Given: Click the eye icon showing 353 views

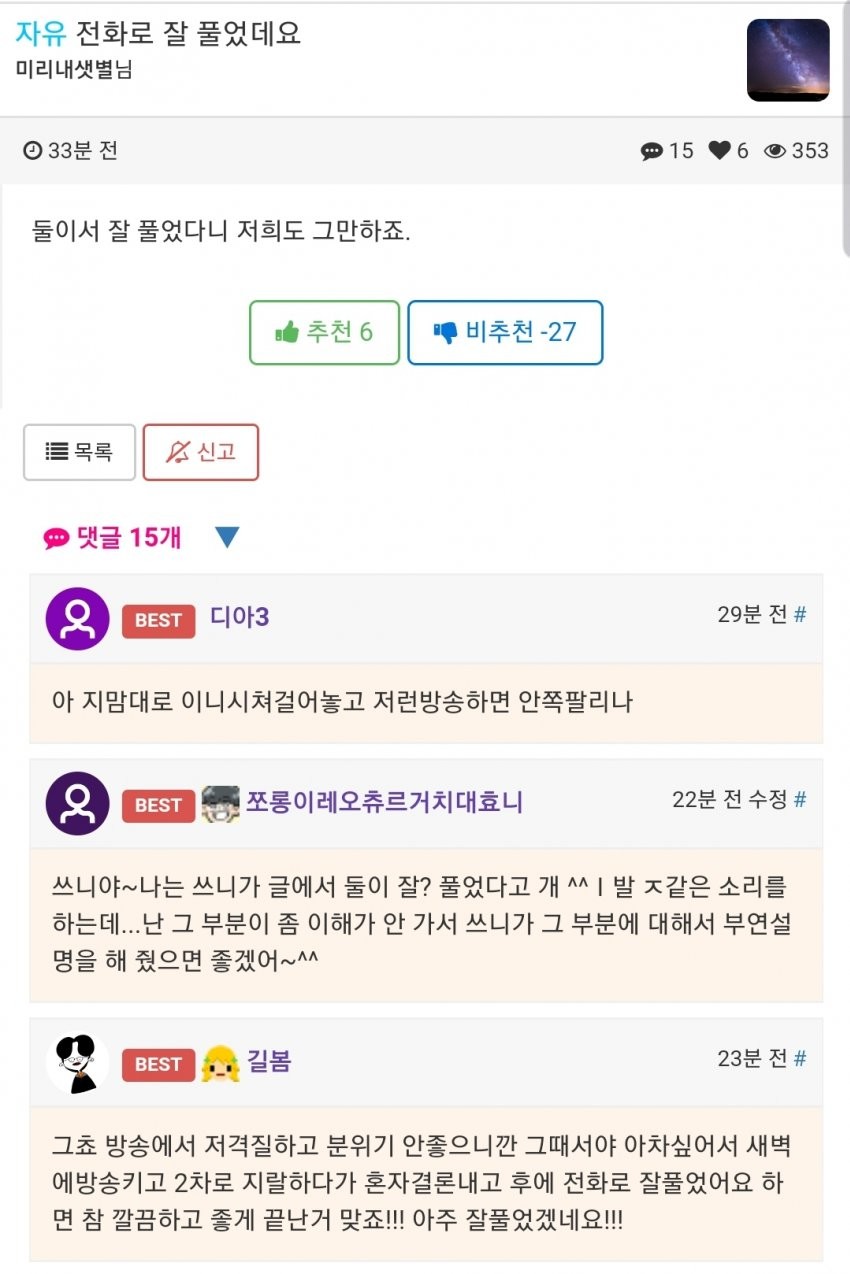Looking at the screenshot, I should click(775, 151).
